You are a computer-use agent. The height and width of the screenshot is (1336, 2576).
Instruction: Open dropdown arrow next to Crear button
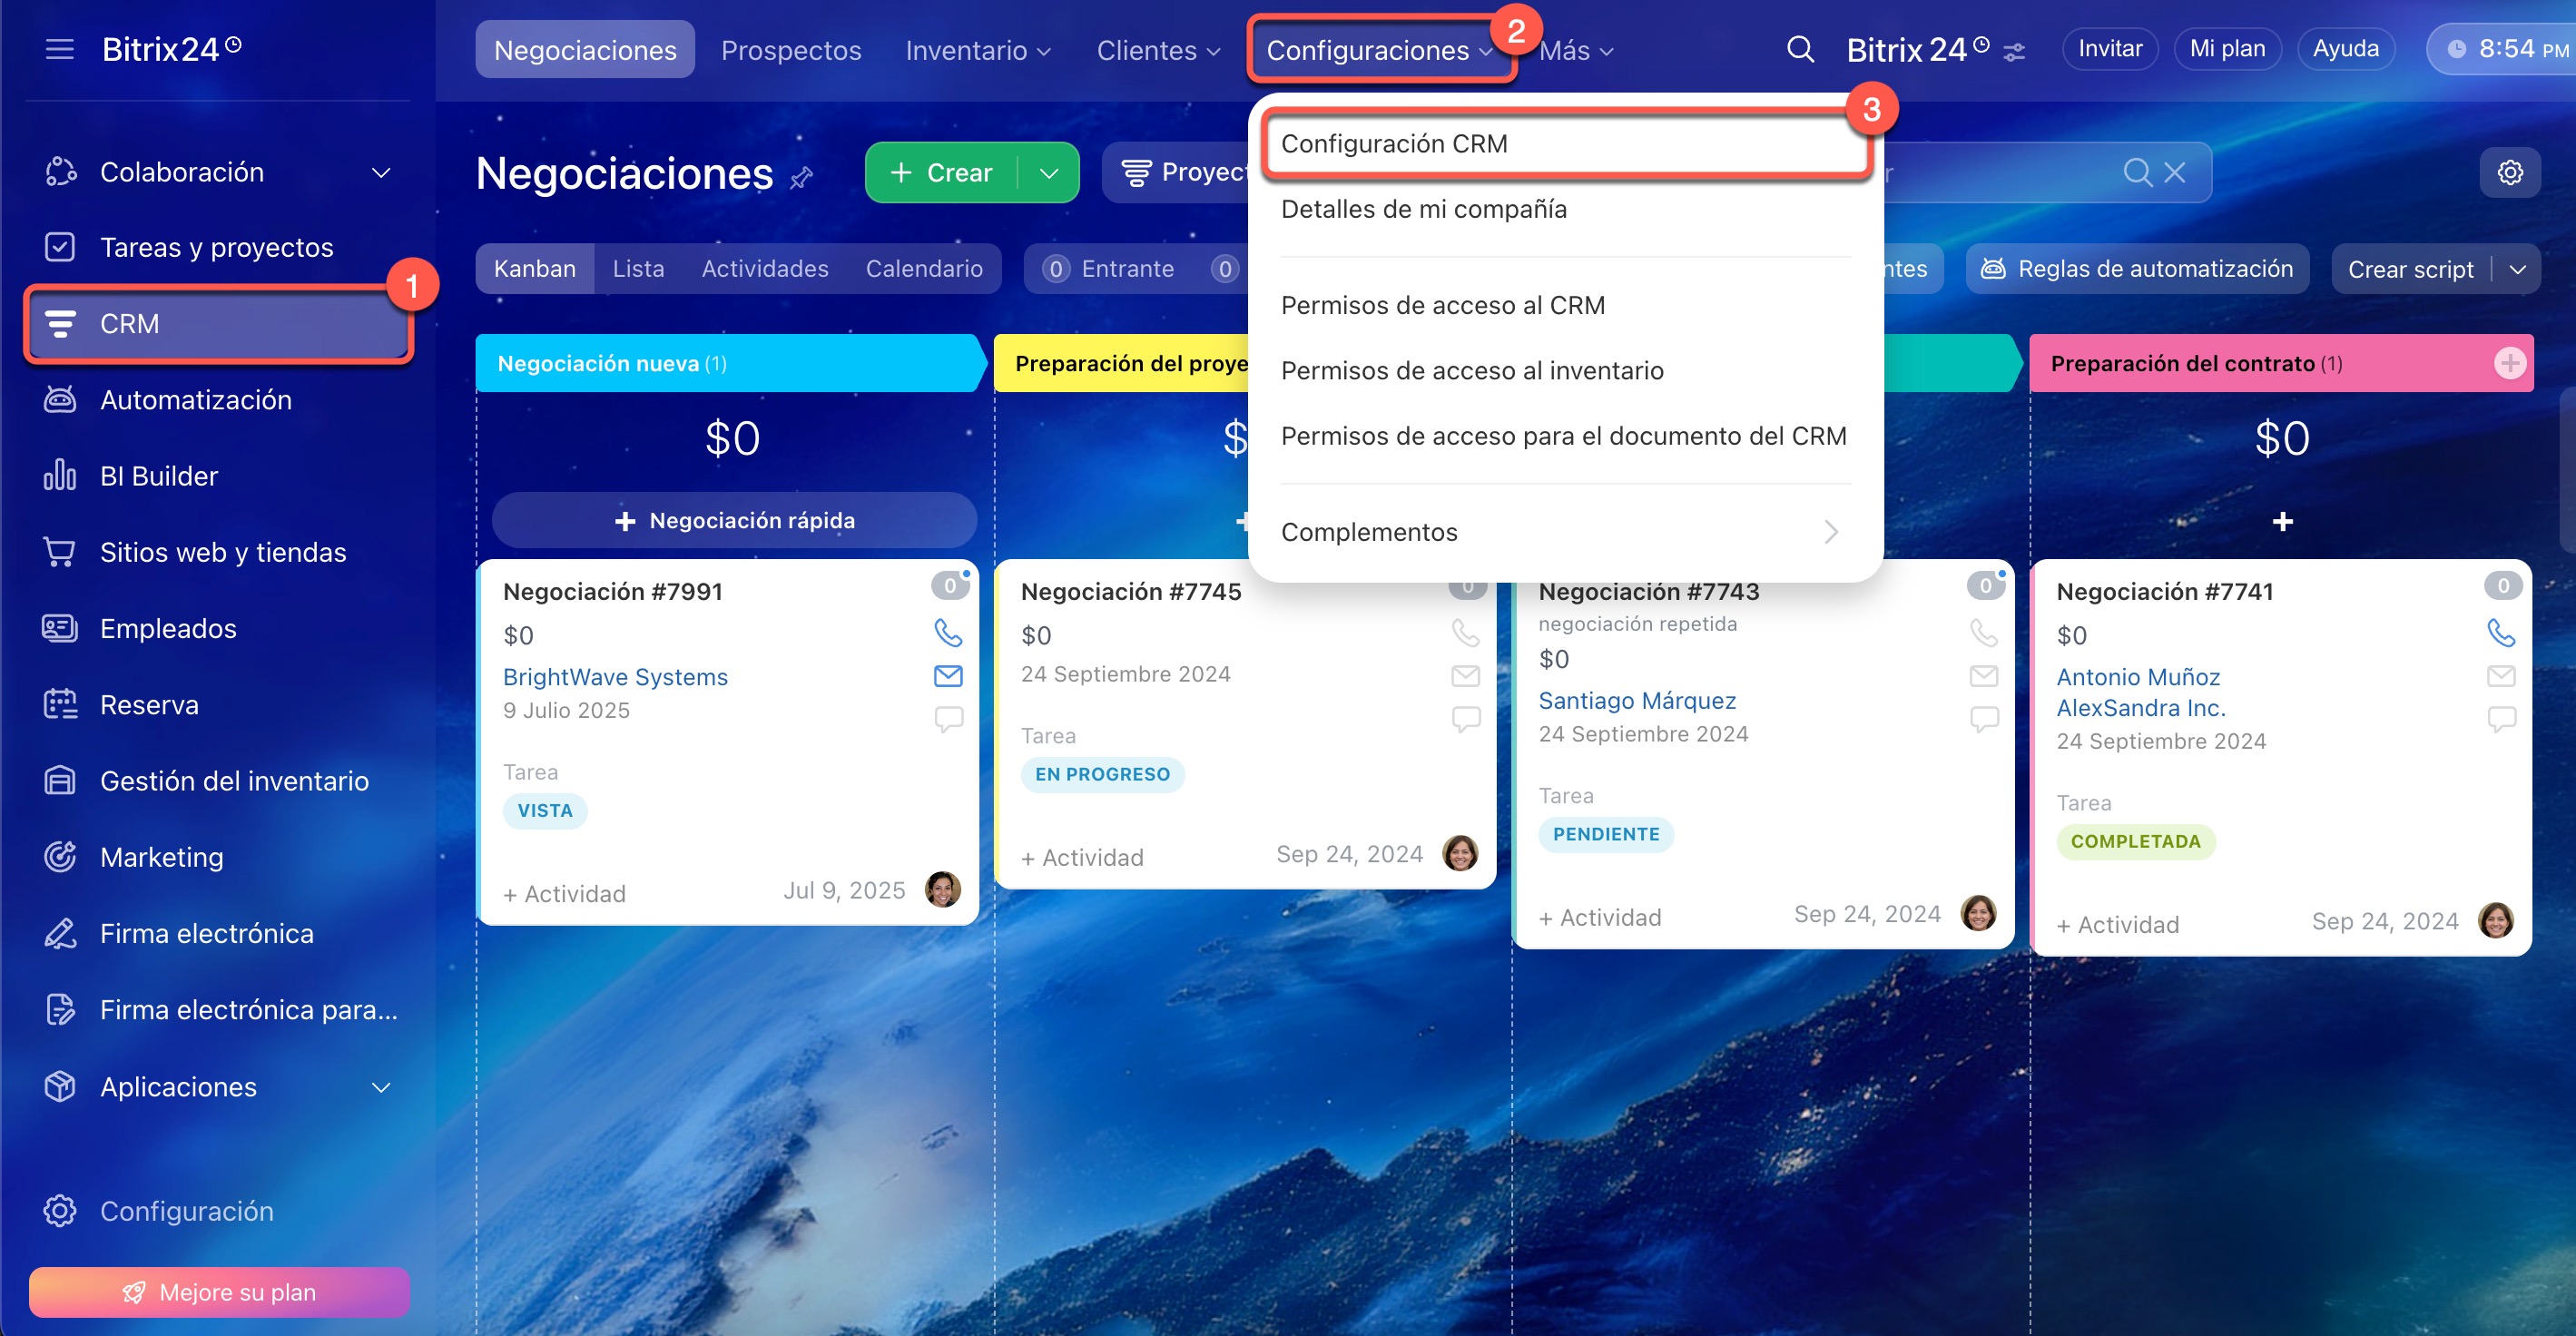pos(1048,173)
